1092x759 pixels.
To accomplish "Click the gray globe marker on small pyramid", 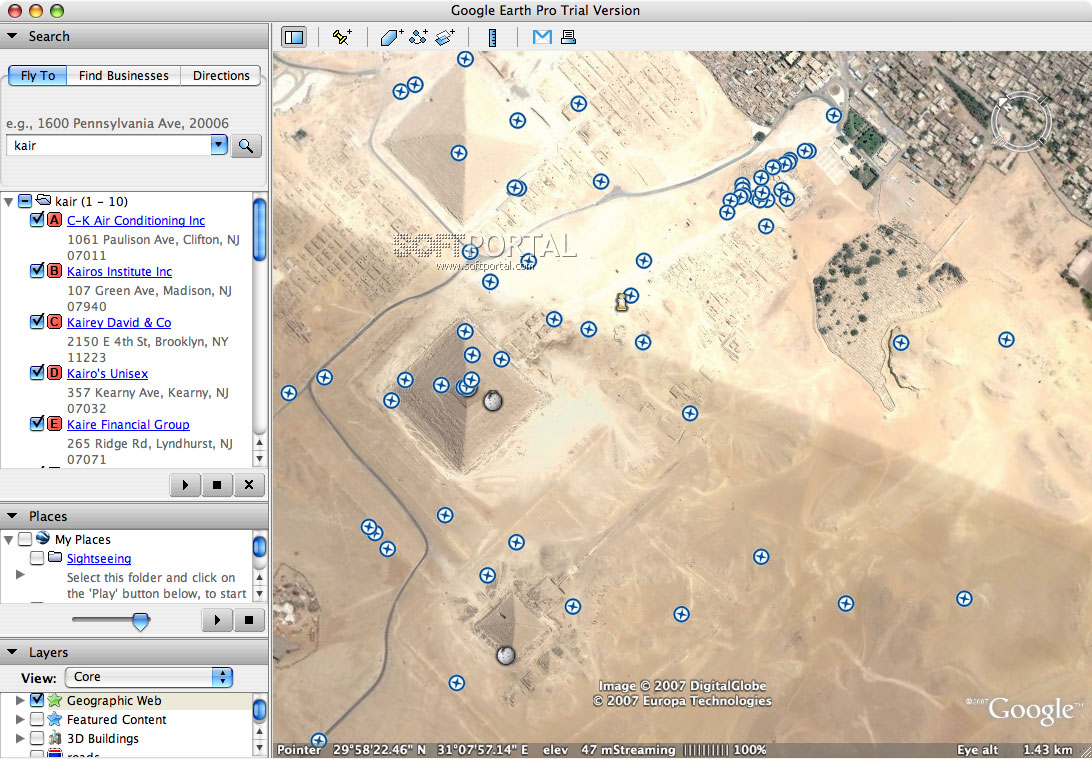I will coord(506,655).
